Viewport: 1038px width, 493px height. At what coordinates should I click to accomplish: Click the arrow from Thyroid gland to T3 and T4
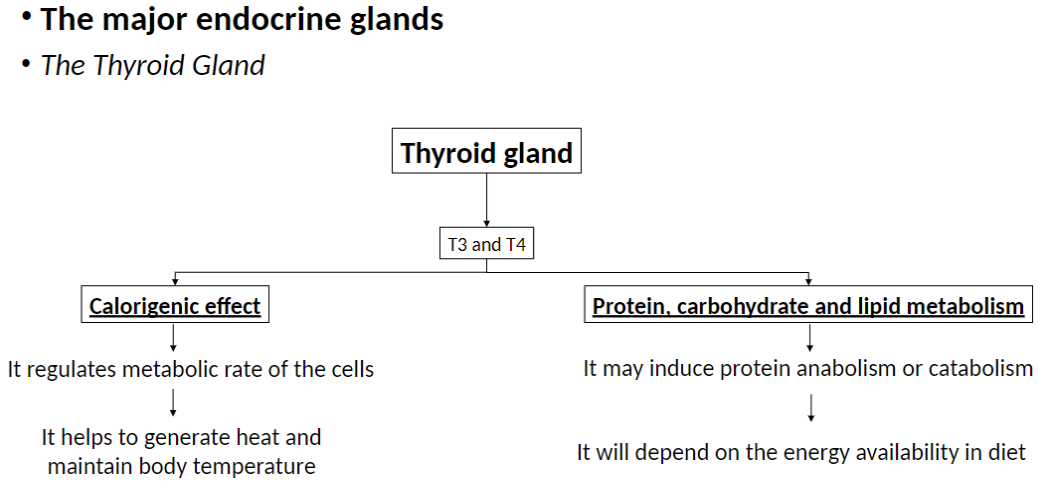coord(486,199)
